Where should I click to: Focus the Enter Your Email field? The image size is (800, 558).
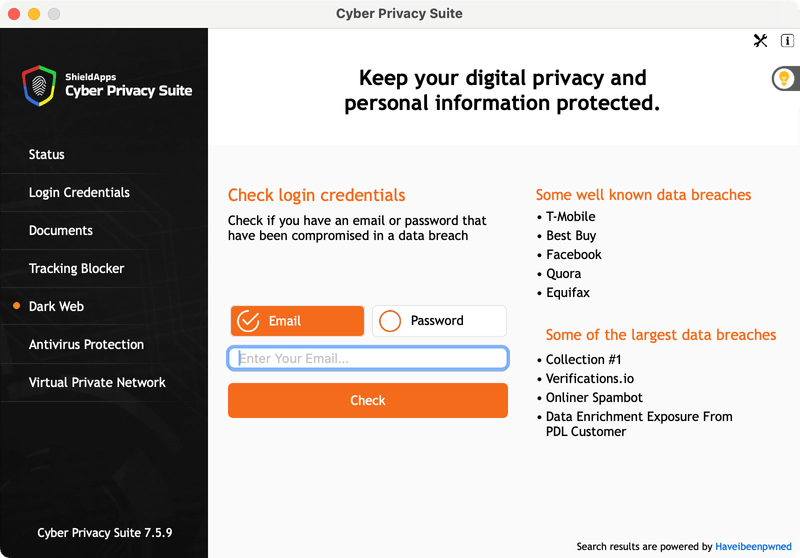click(x=368, y=359)
